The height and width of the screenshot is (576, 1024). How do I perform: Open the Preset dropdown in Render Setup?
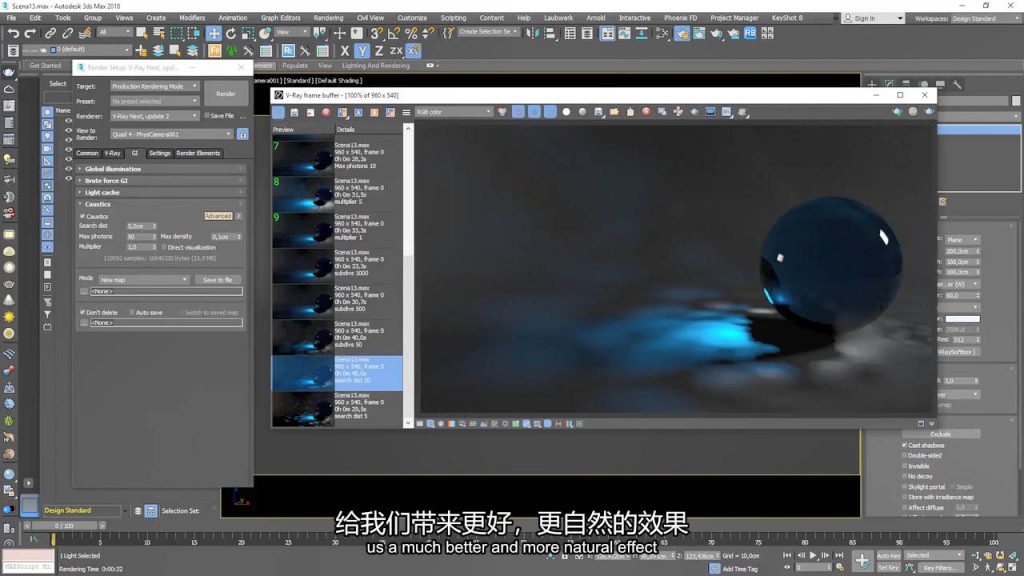pyautogui.click(x=154, y=101)
